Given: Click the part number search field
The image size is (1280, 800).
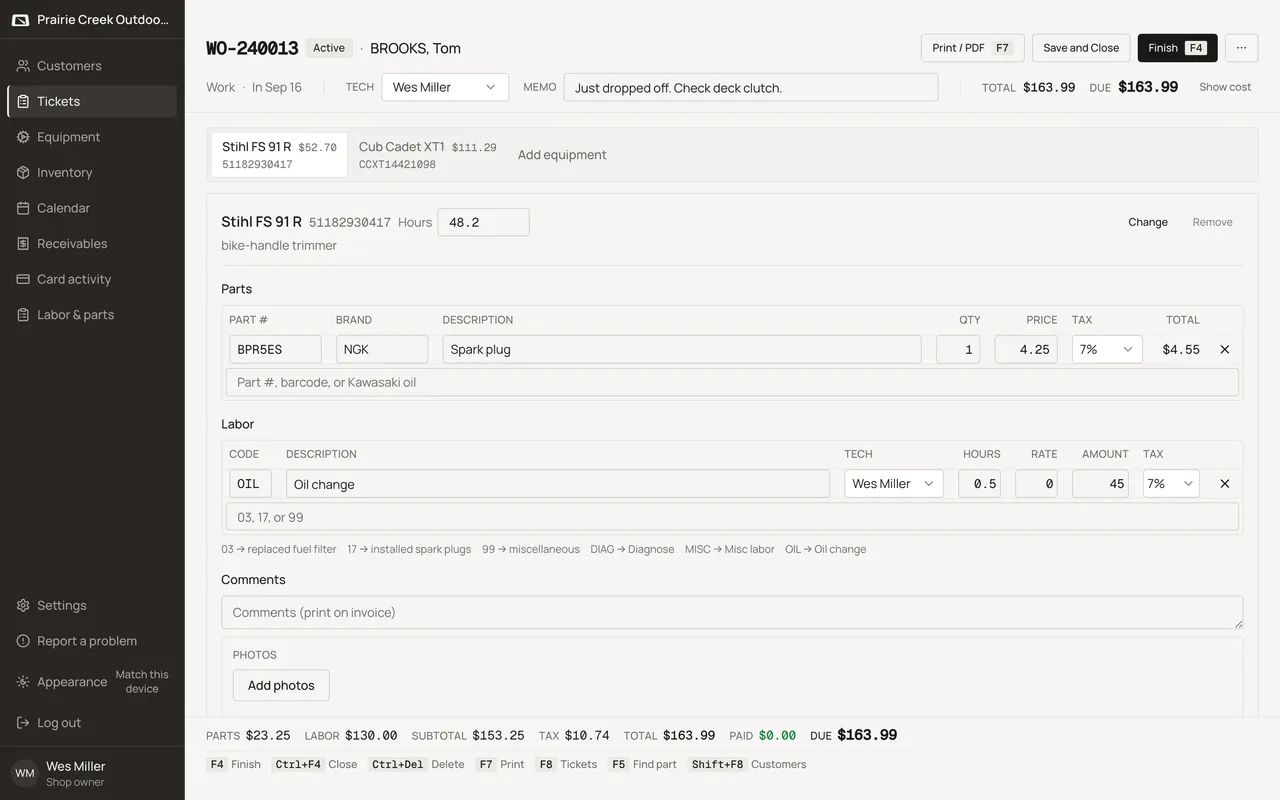Looking at the screenshot, I should point(732,382).
